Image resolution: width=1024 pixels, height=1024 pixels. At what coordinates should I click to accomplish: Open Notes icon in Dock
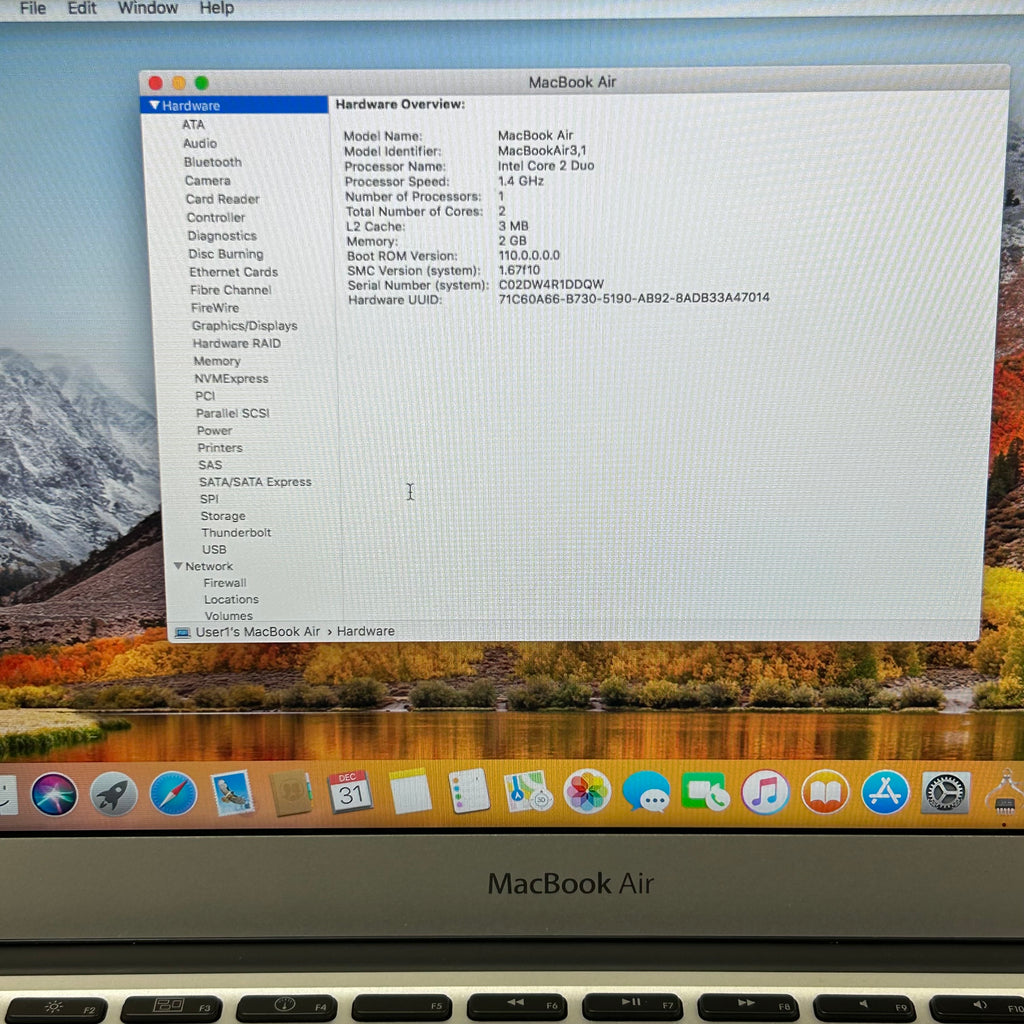click(410, 792)
